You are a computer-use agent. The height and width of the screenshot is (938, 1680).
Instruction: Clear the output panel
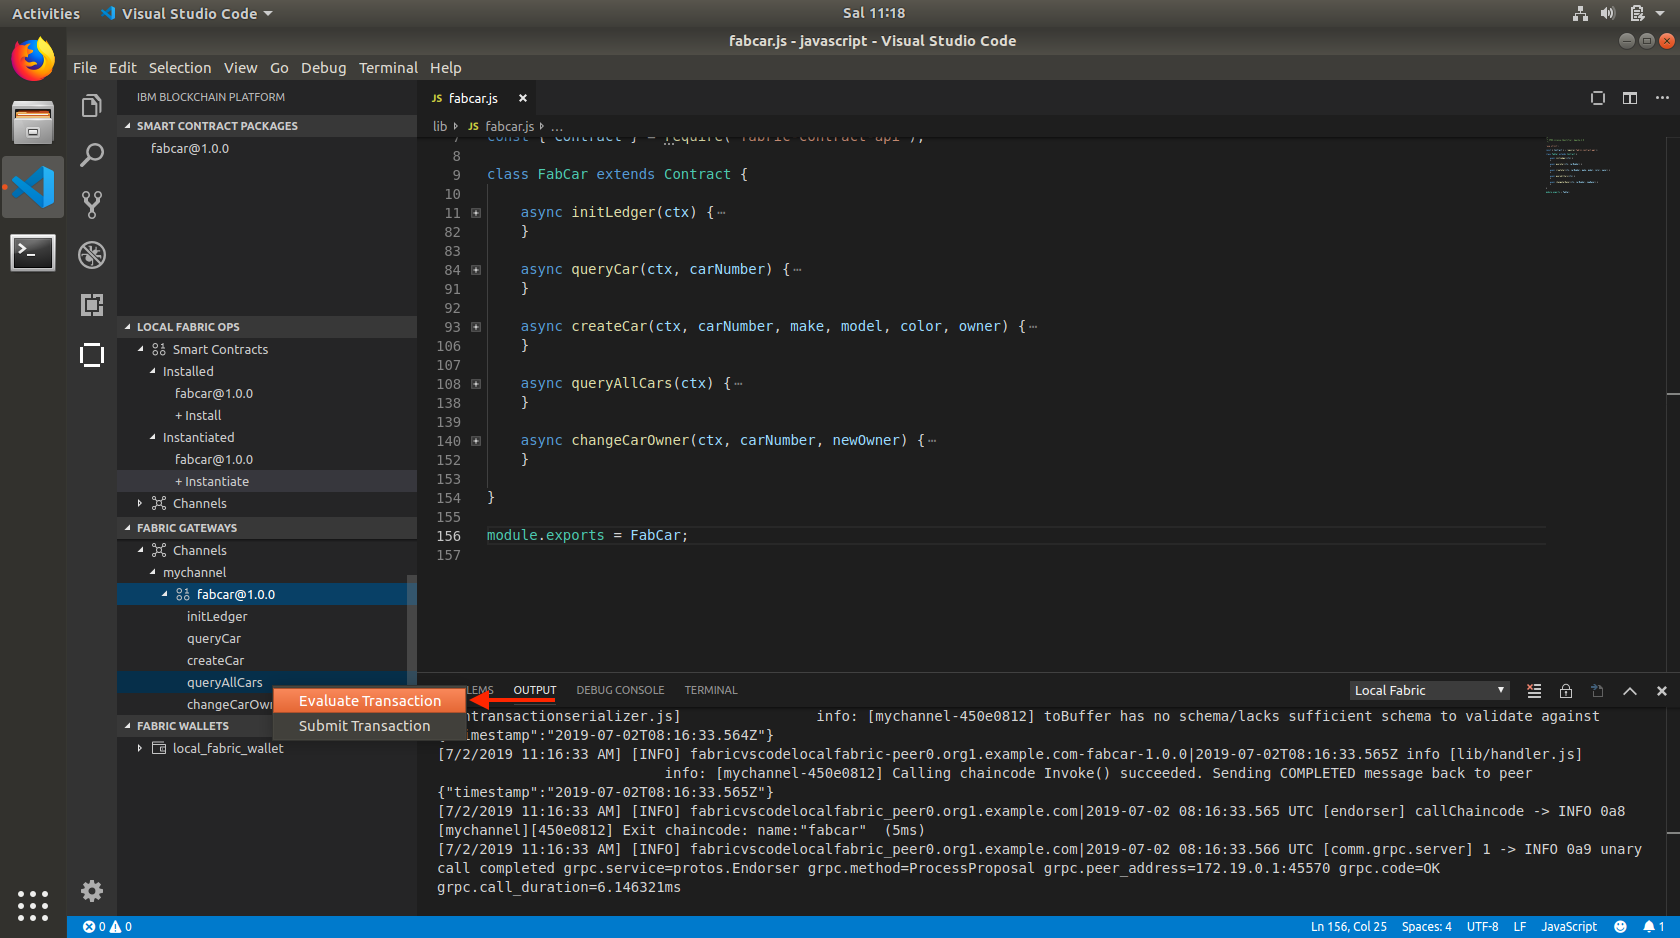[x=1534, y=691]
